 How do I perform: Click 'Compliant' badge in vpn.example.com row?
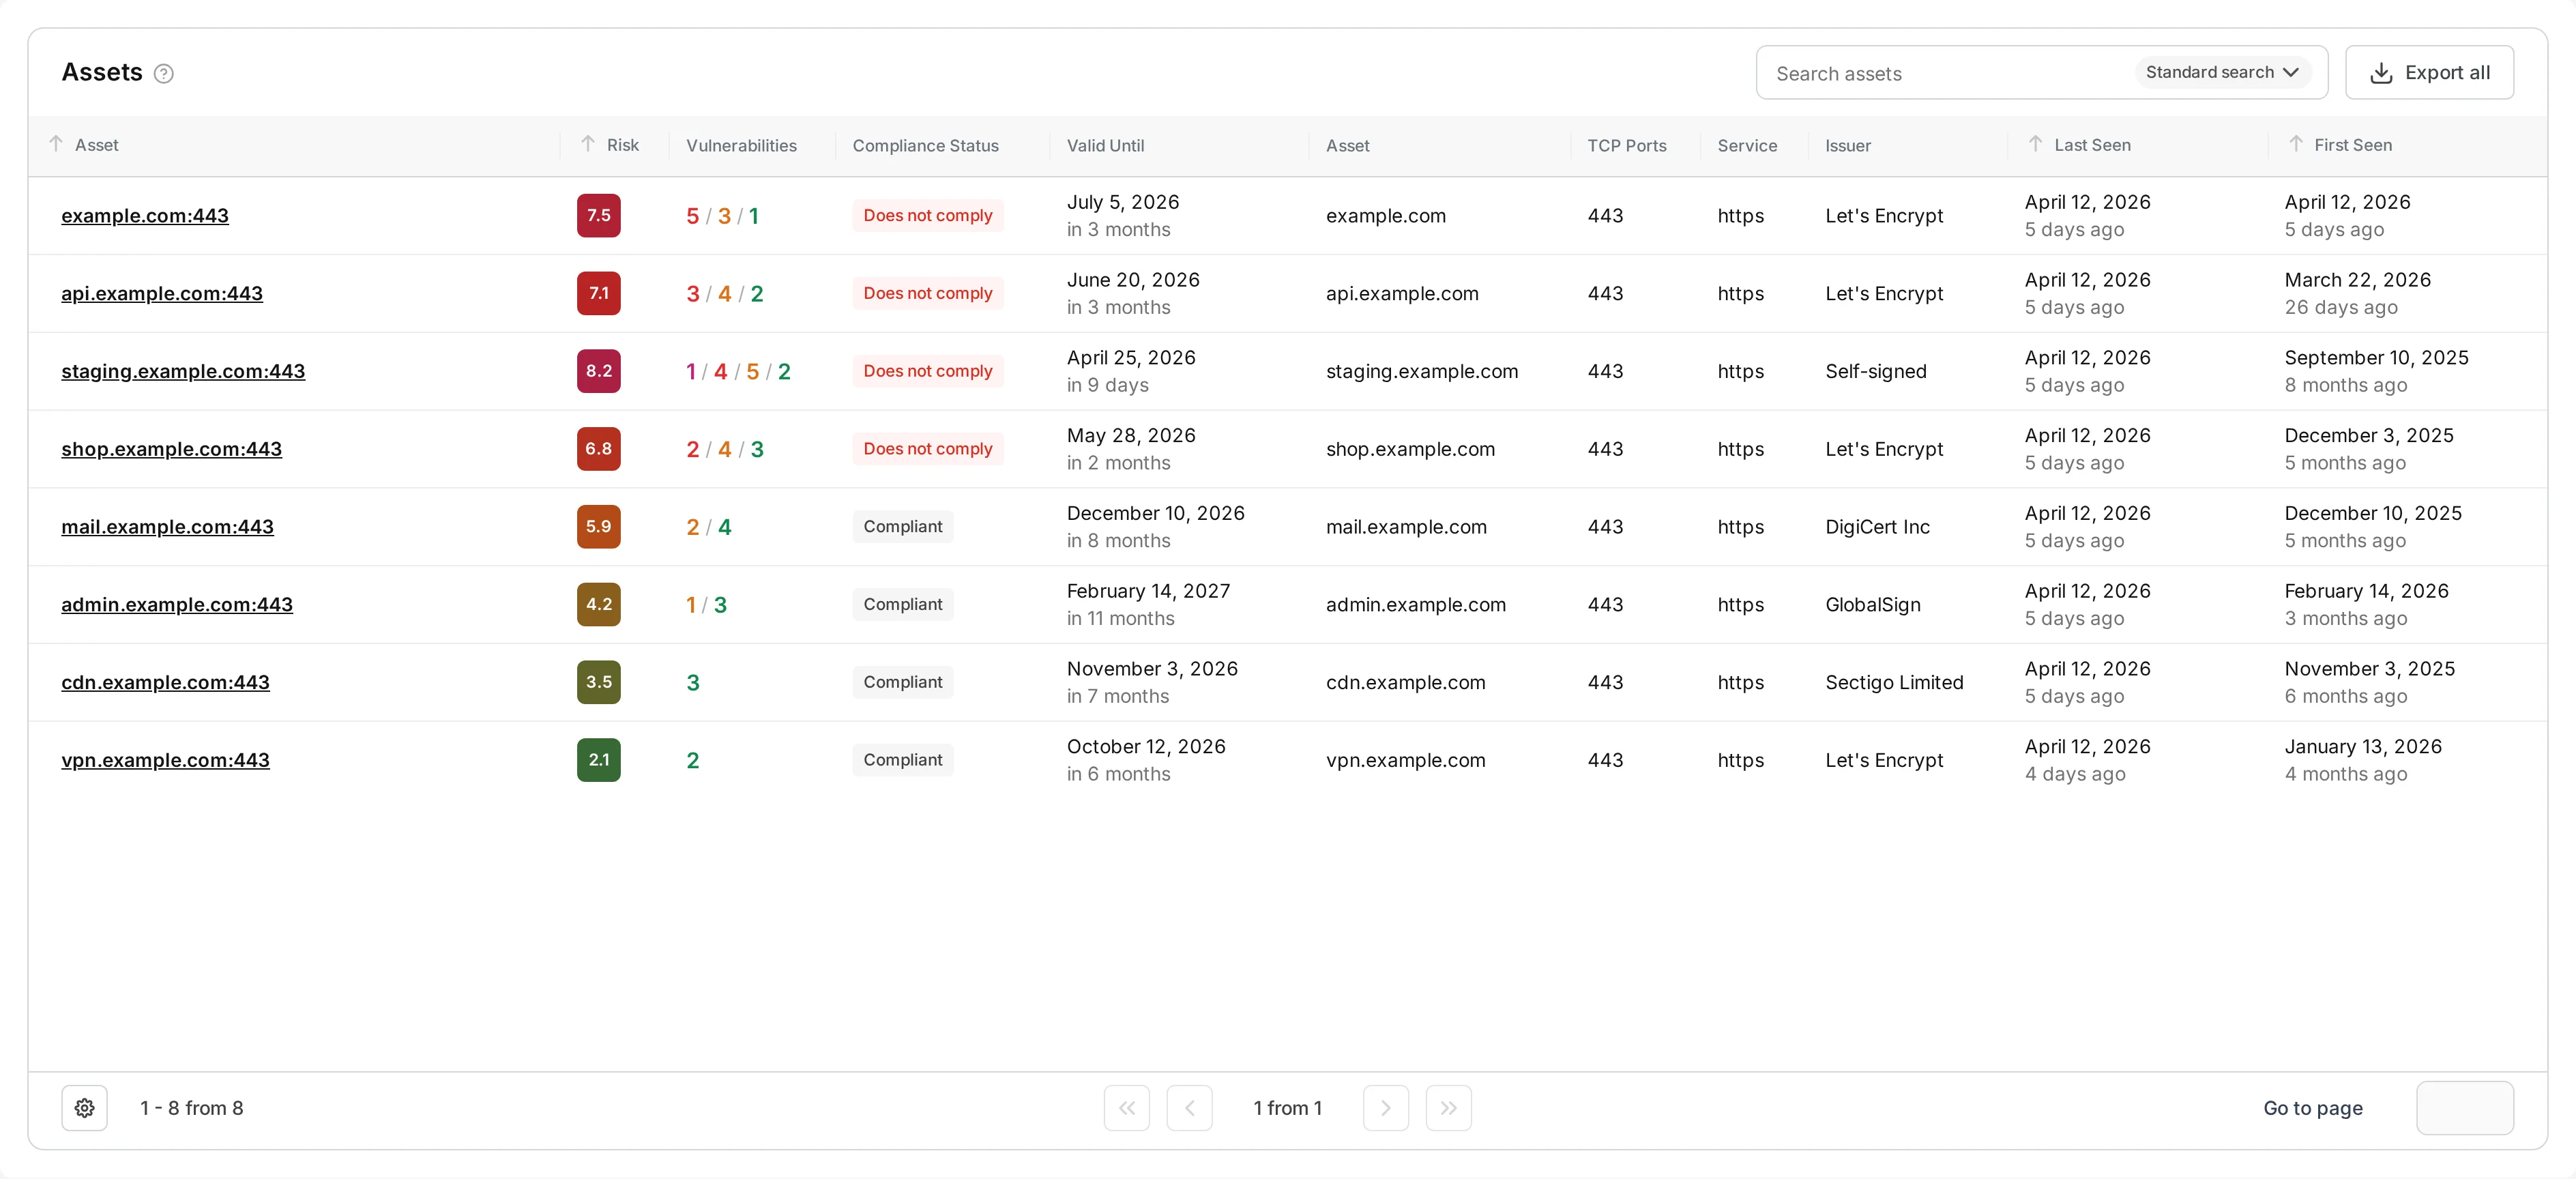(903, 760)
